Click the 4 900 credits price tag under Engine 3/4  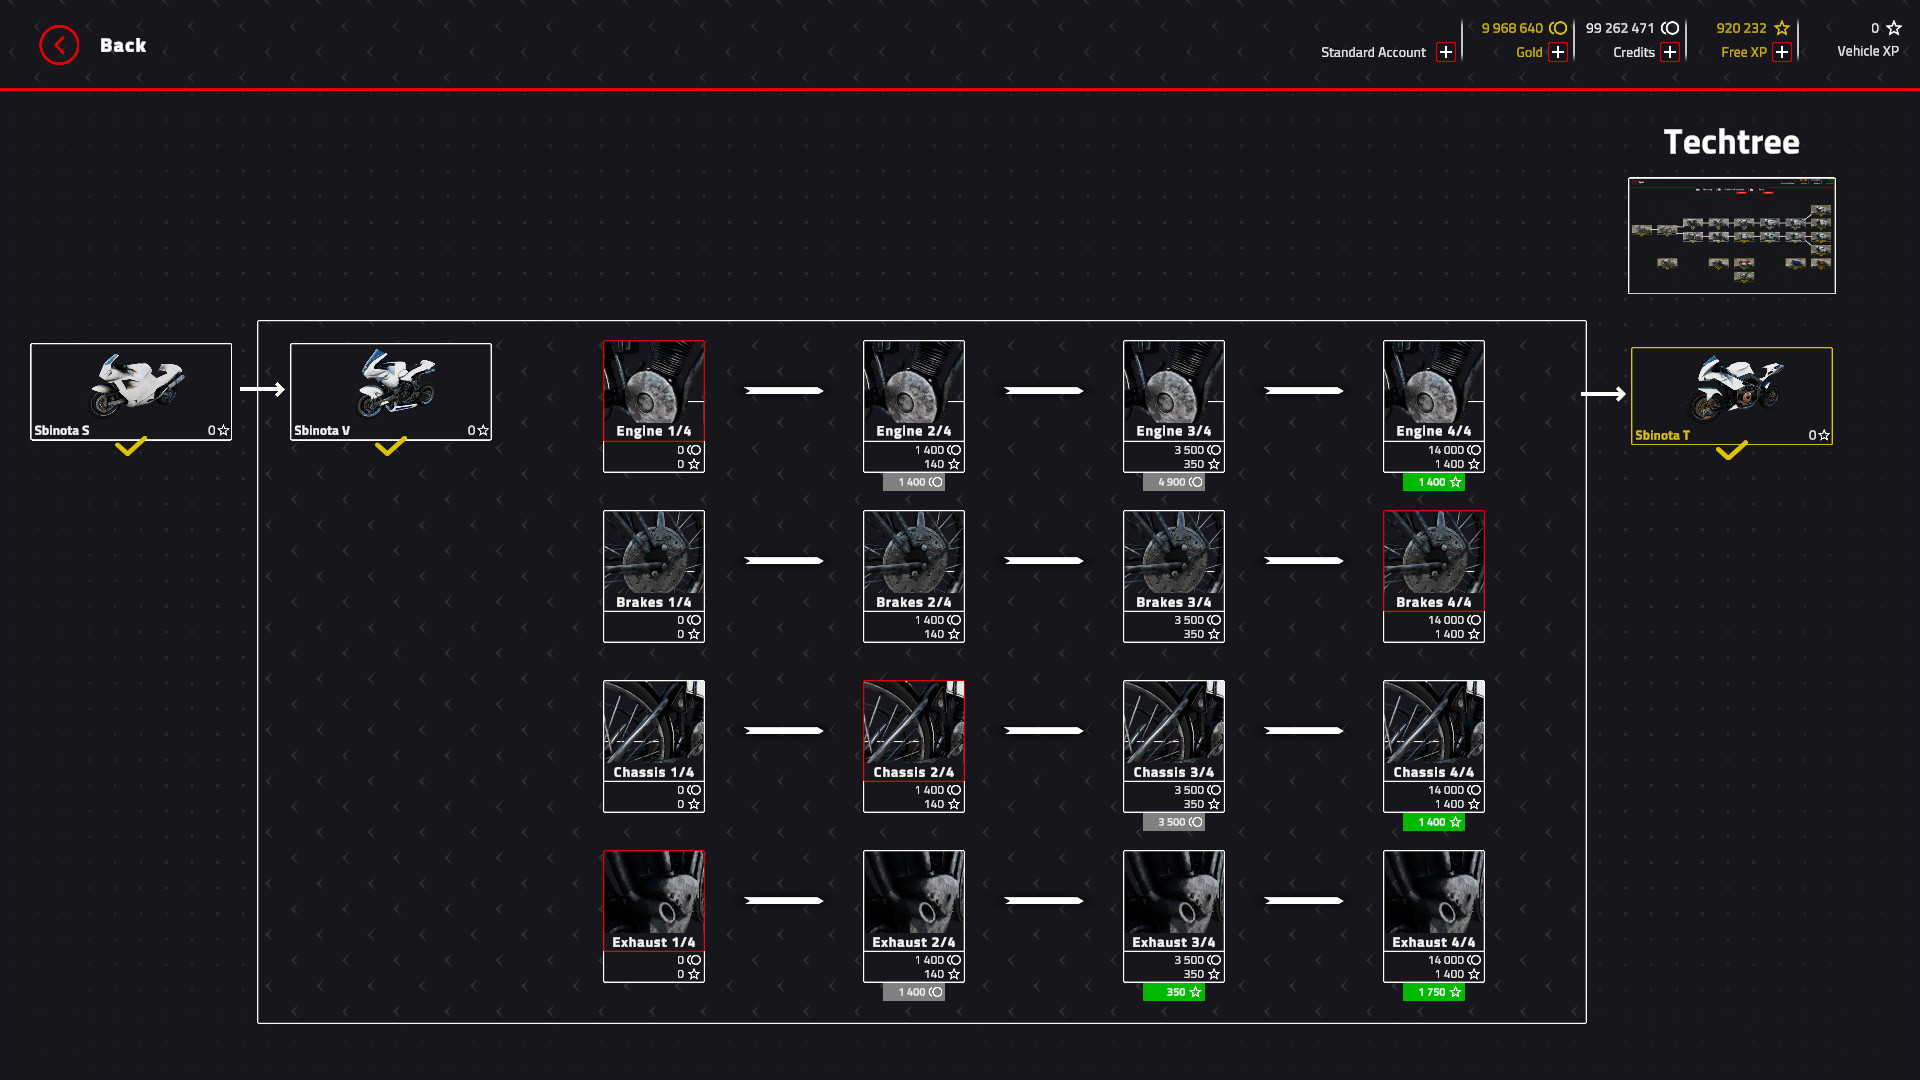[1173, 481]
